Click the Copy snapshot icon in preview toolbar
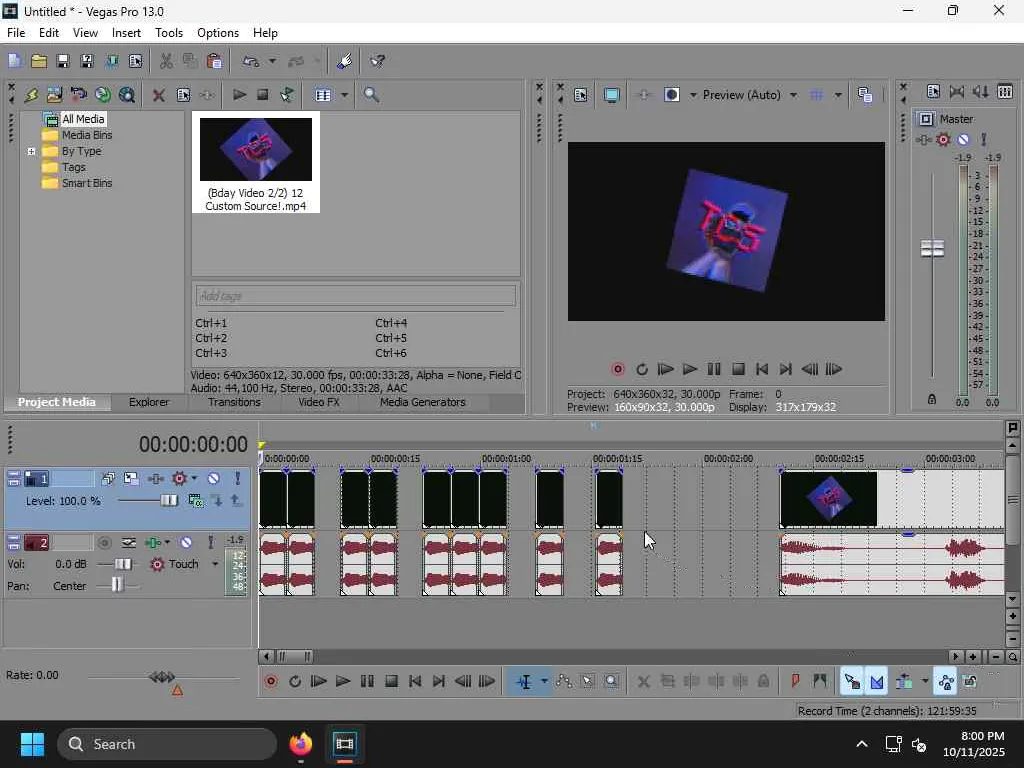Viewport: 1024px width, 768px height. click(x=865, y=95)
